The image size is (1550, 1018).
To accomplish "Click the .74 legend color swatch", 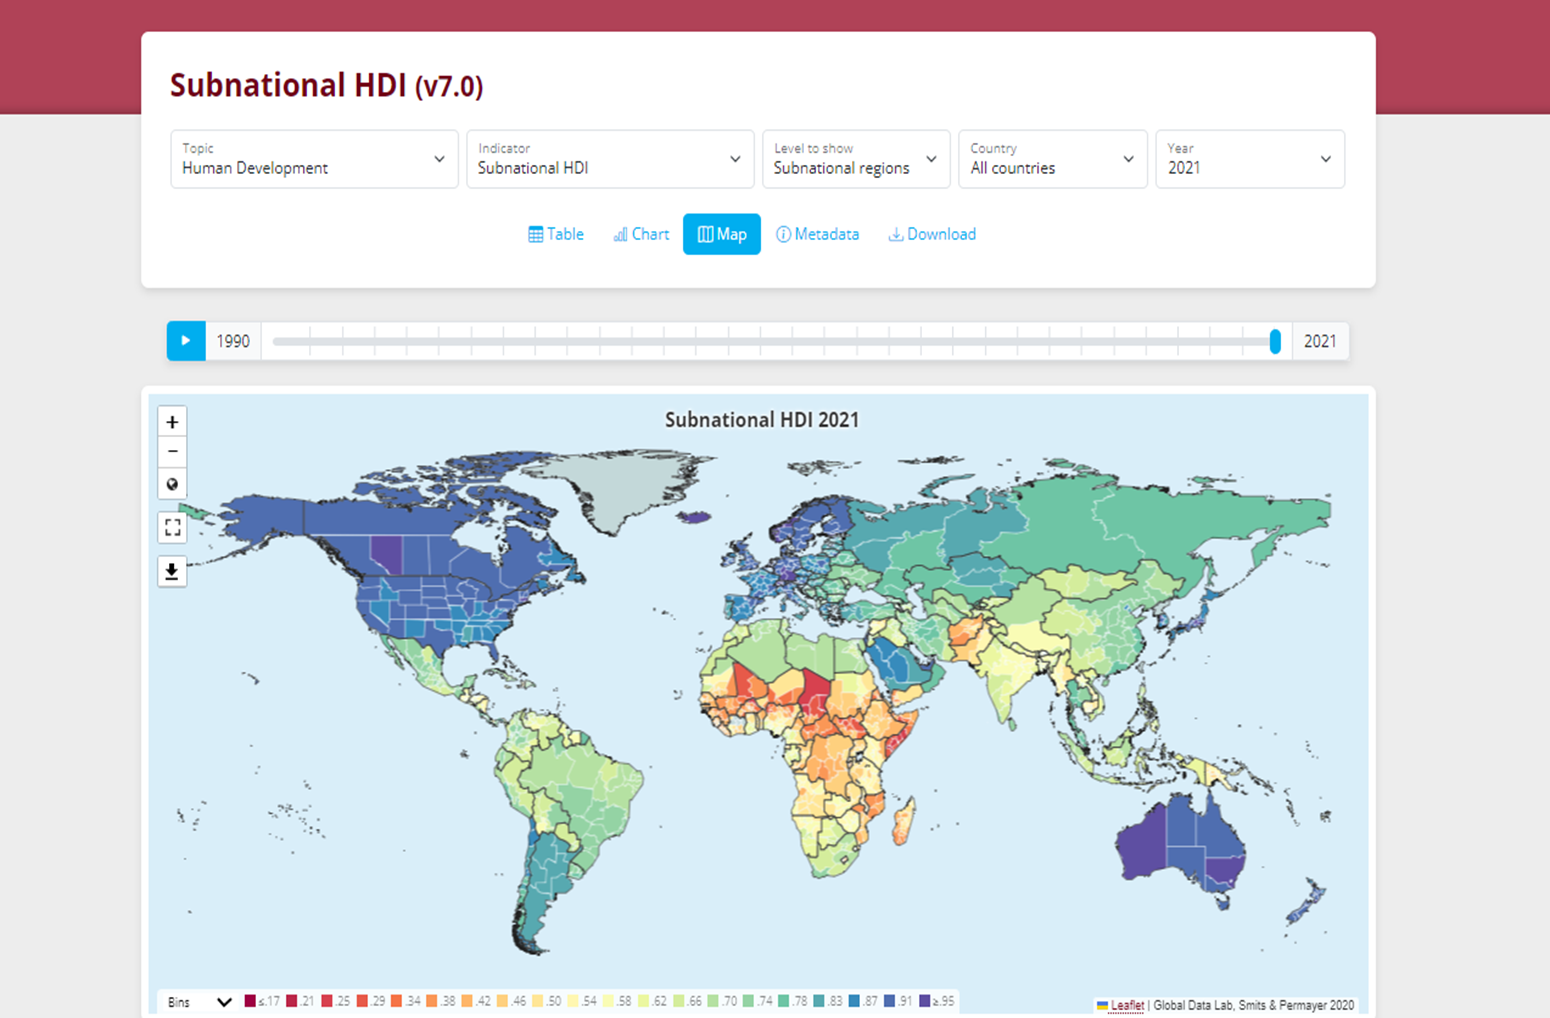I will (749, 1001).
